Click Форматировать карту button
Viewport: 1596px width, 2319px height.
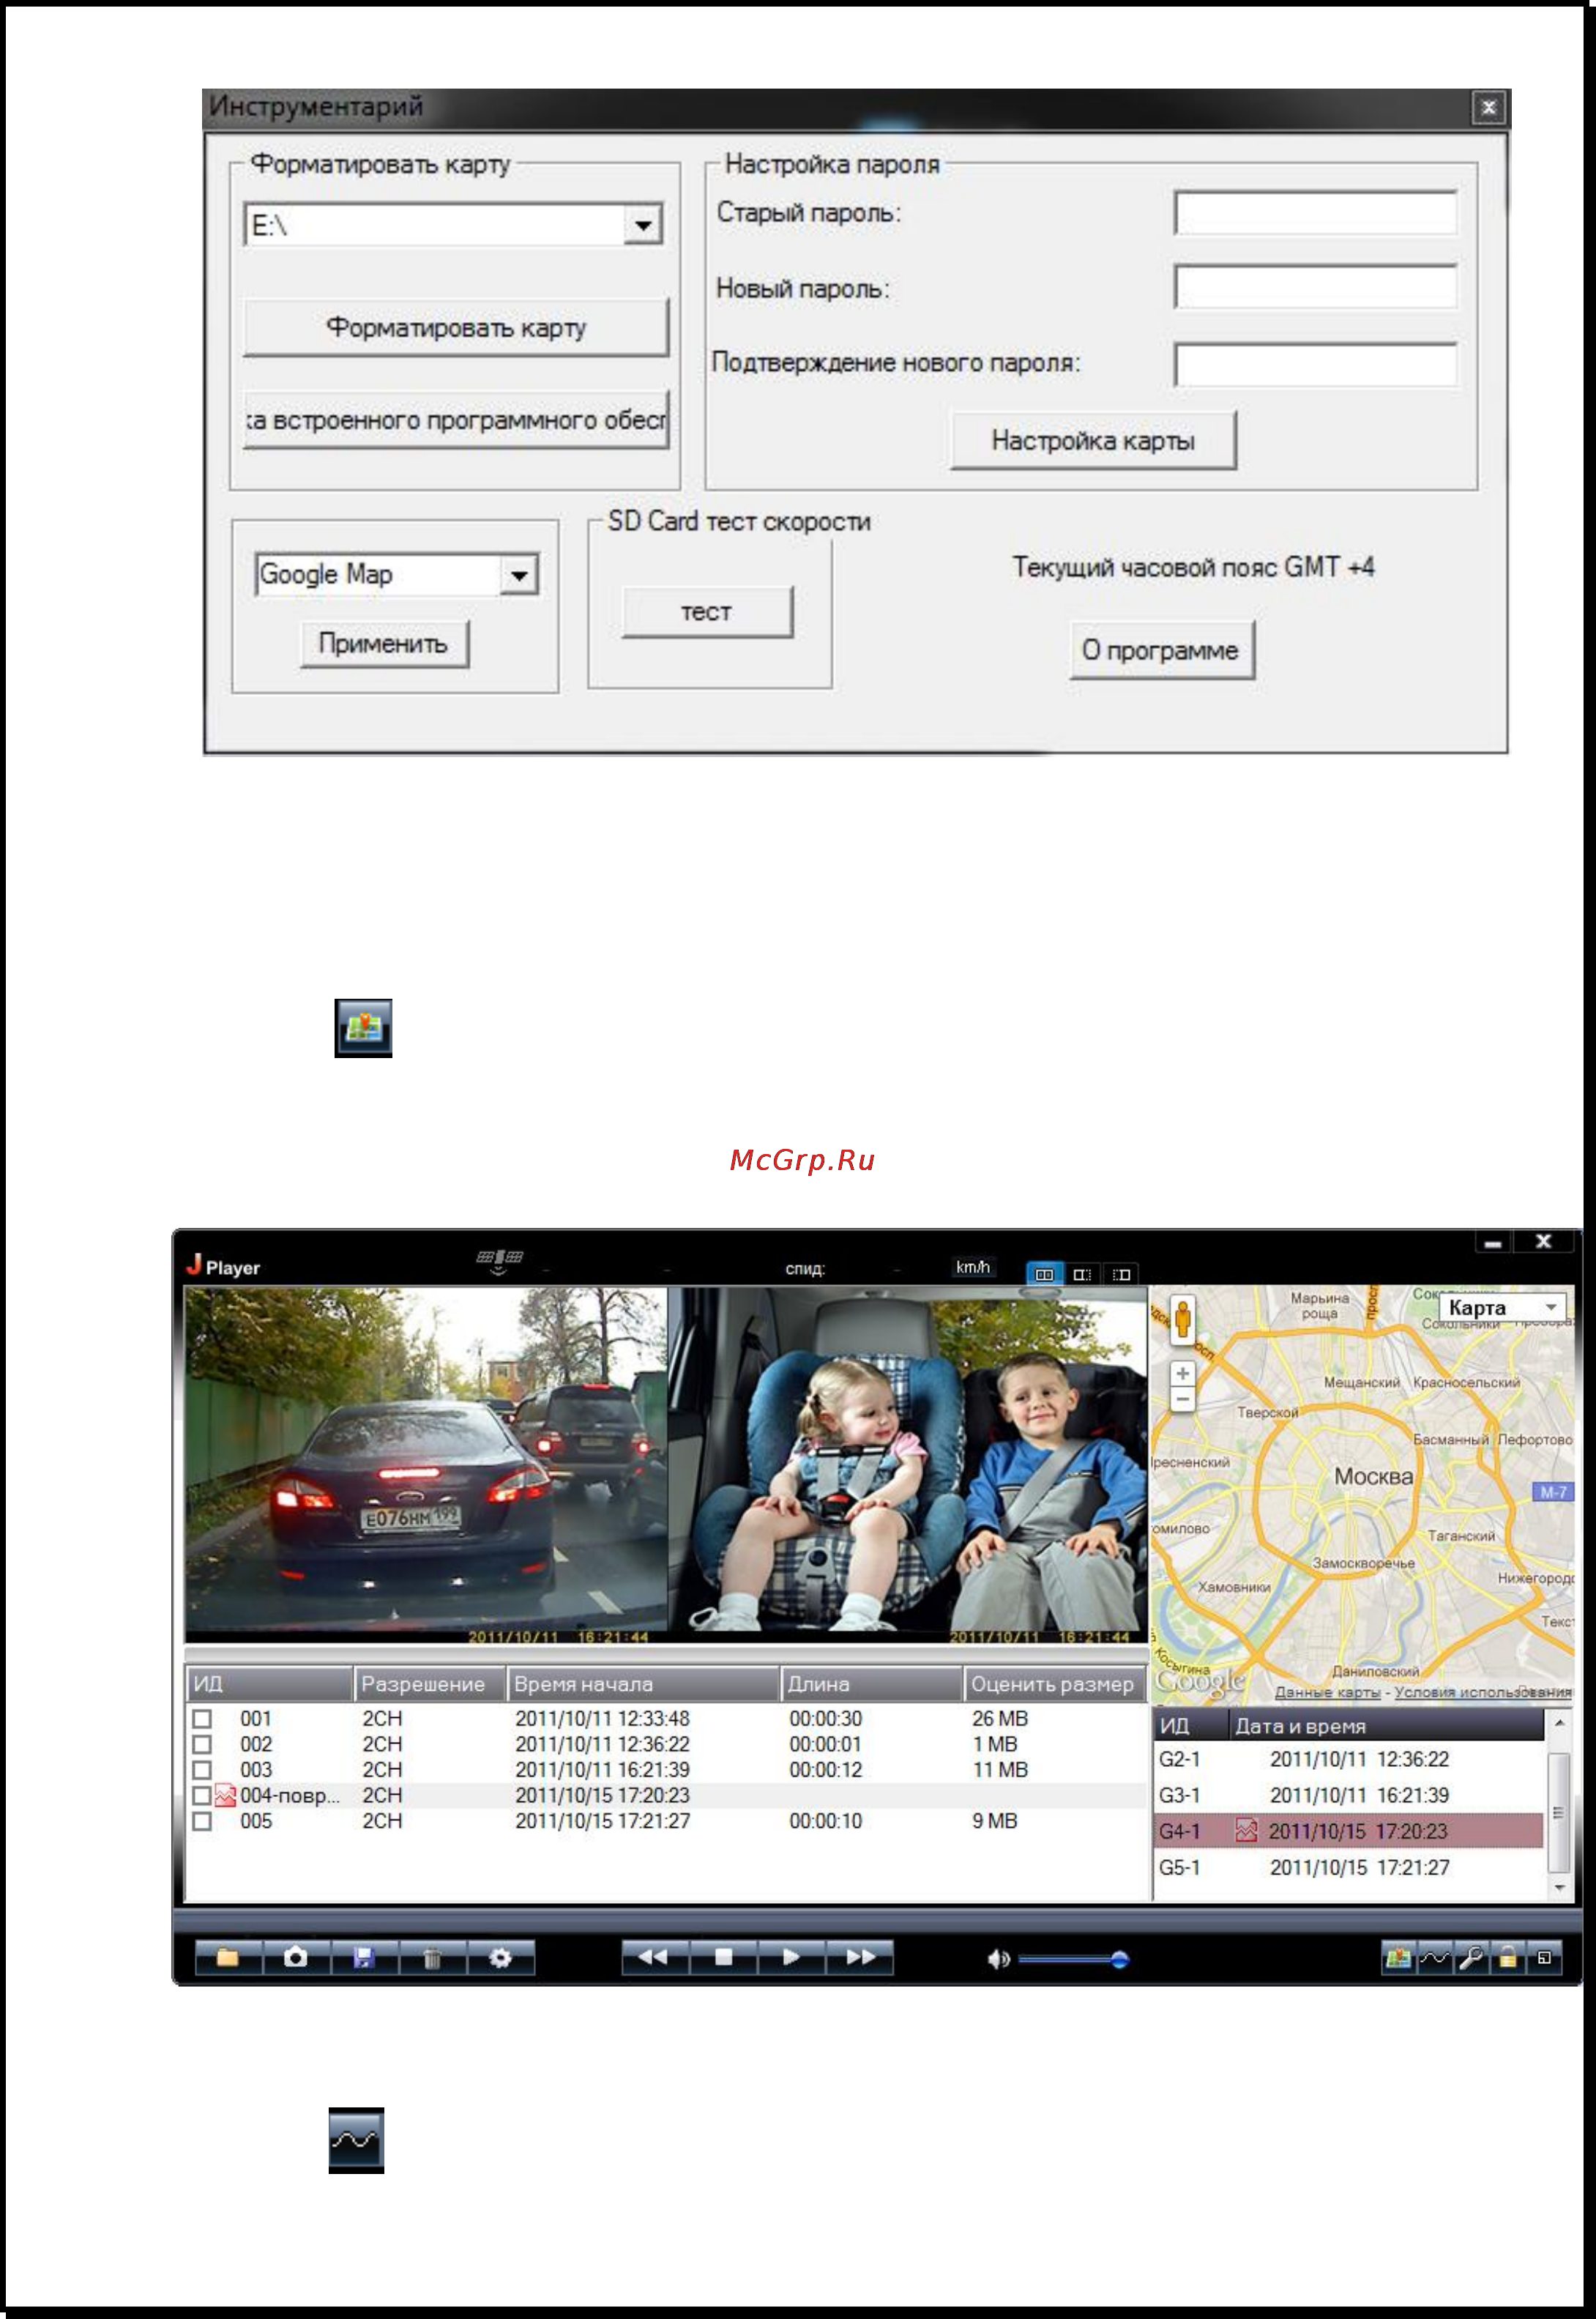[x=456, y=327]
